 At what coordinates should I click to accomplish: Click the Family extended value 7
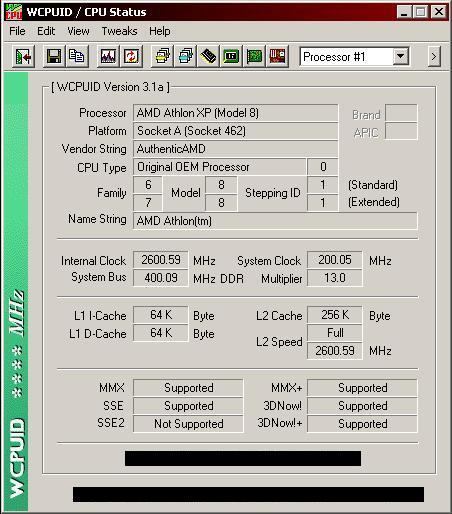[148, 203]
